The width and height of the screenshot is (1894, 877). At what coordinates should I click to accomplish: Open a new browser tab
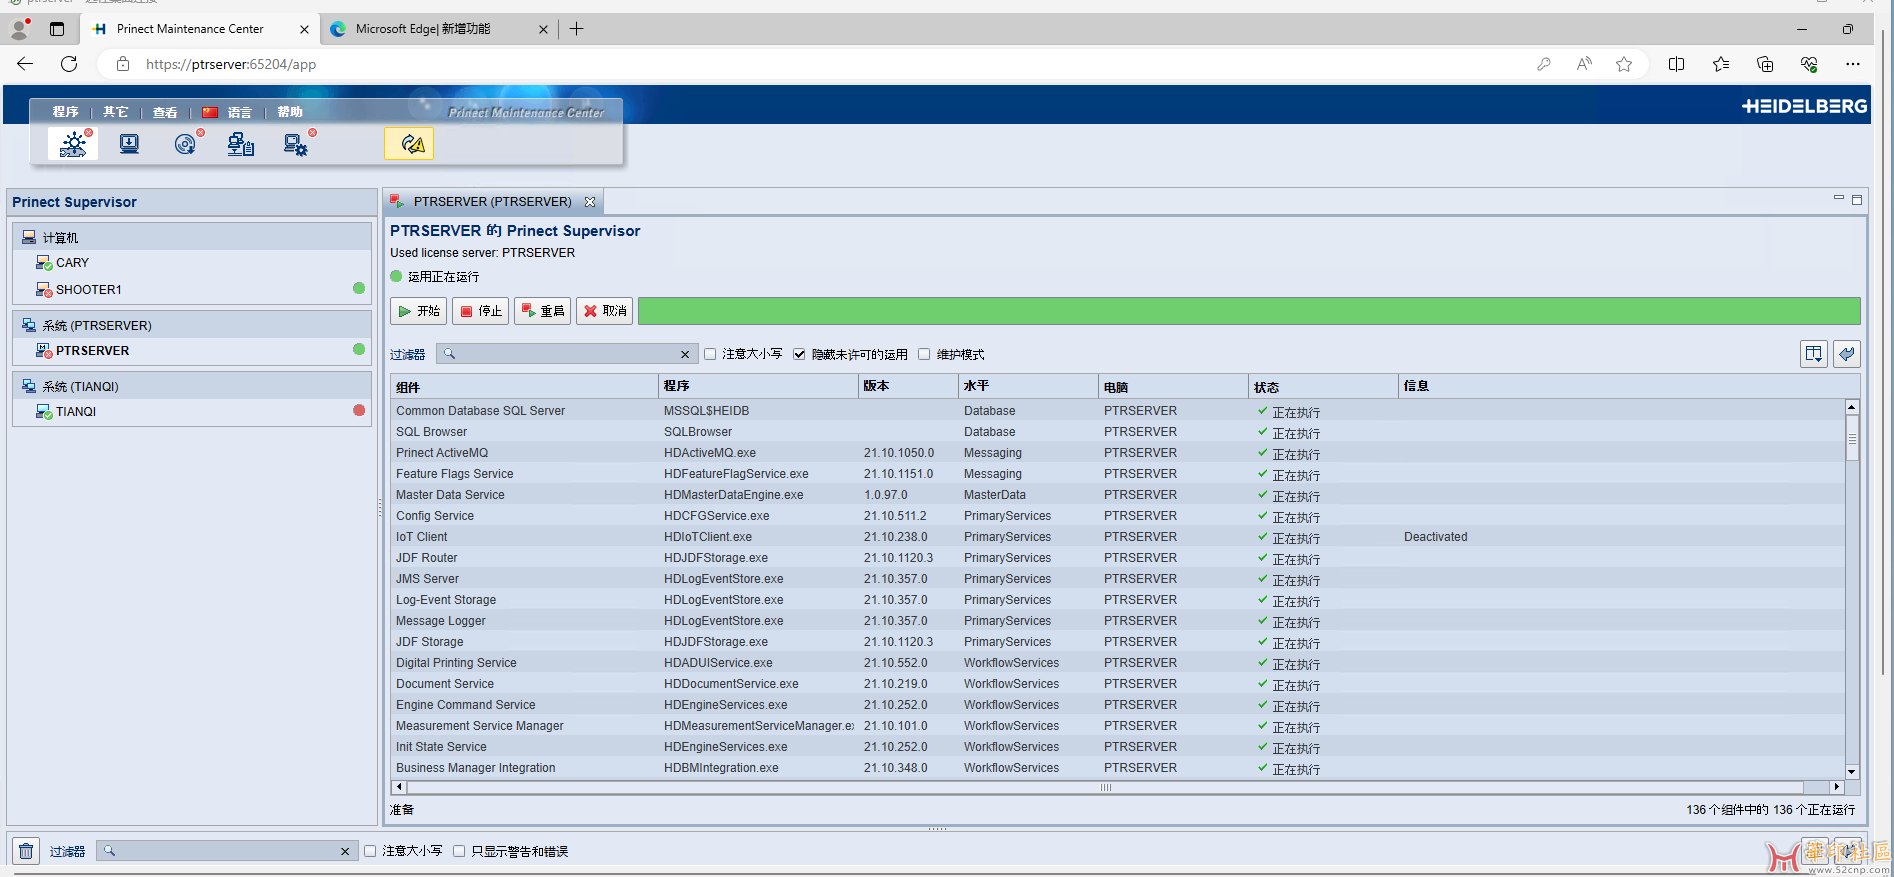click(x=577, y=29)
